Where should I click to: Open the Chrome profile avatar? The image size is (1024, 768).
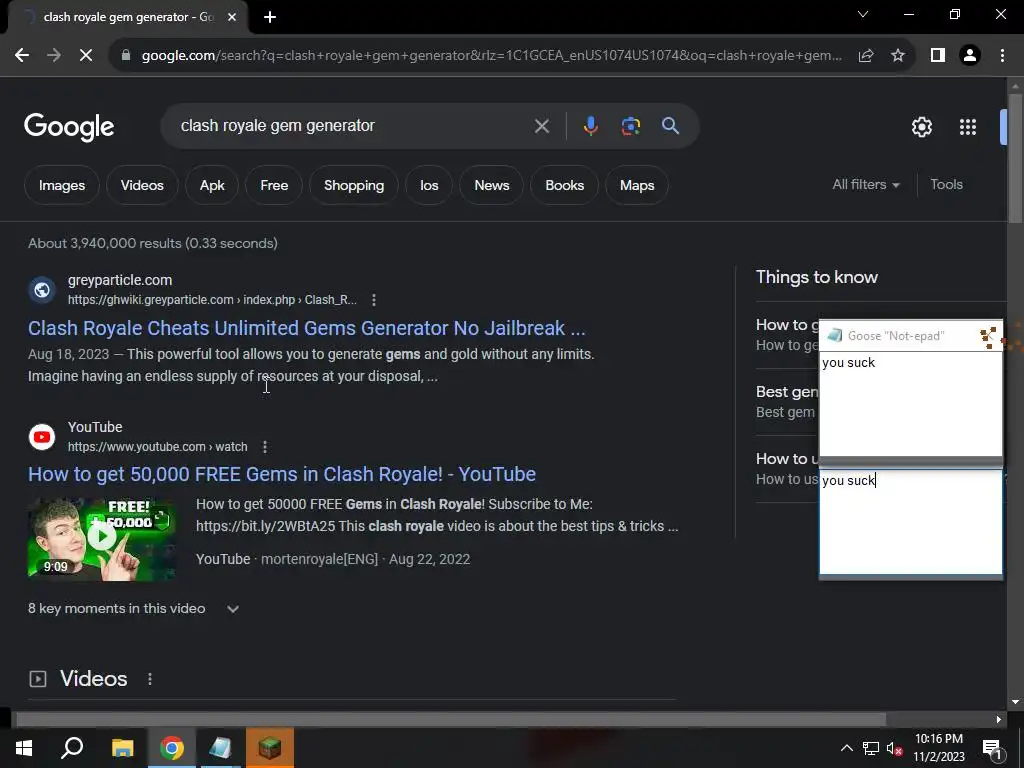(970, 56)
